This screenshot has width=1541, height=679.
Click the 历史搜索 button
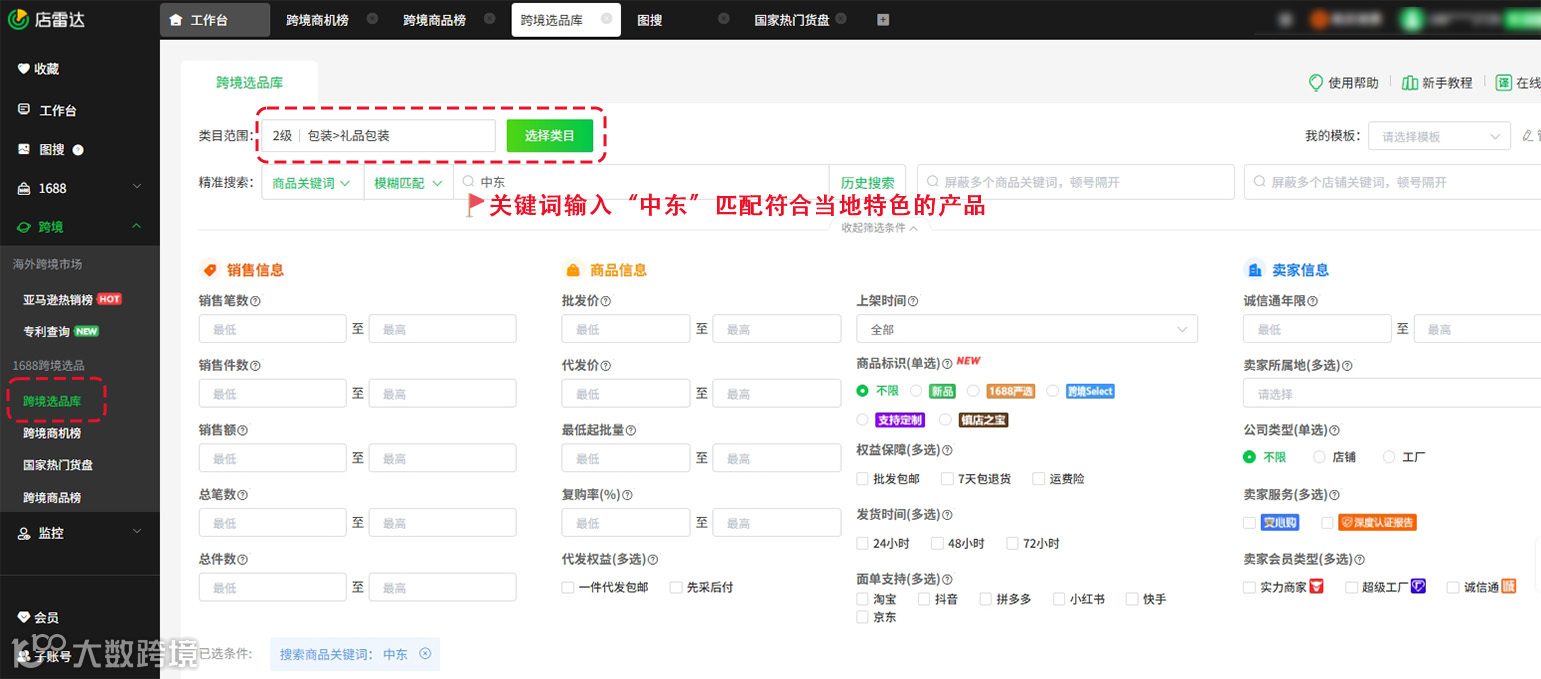[x=867, y=183]
